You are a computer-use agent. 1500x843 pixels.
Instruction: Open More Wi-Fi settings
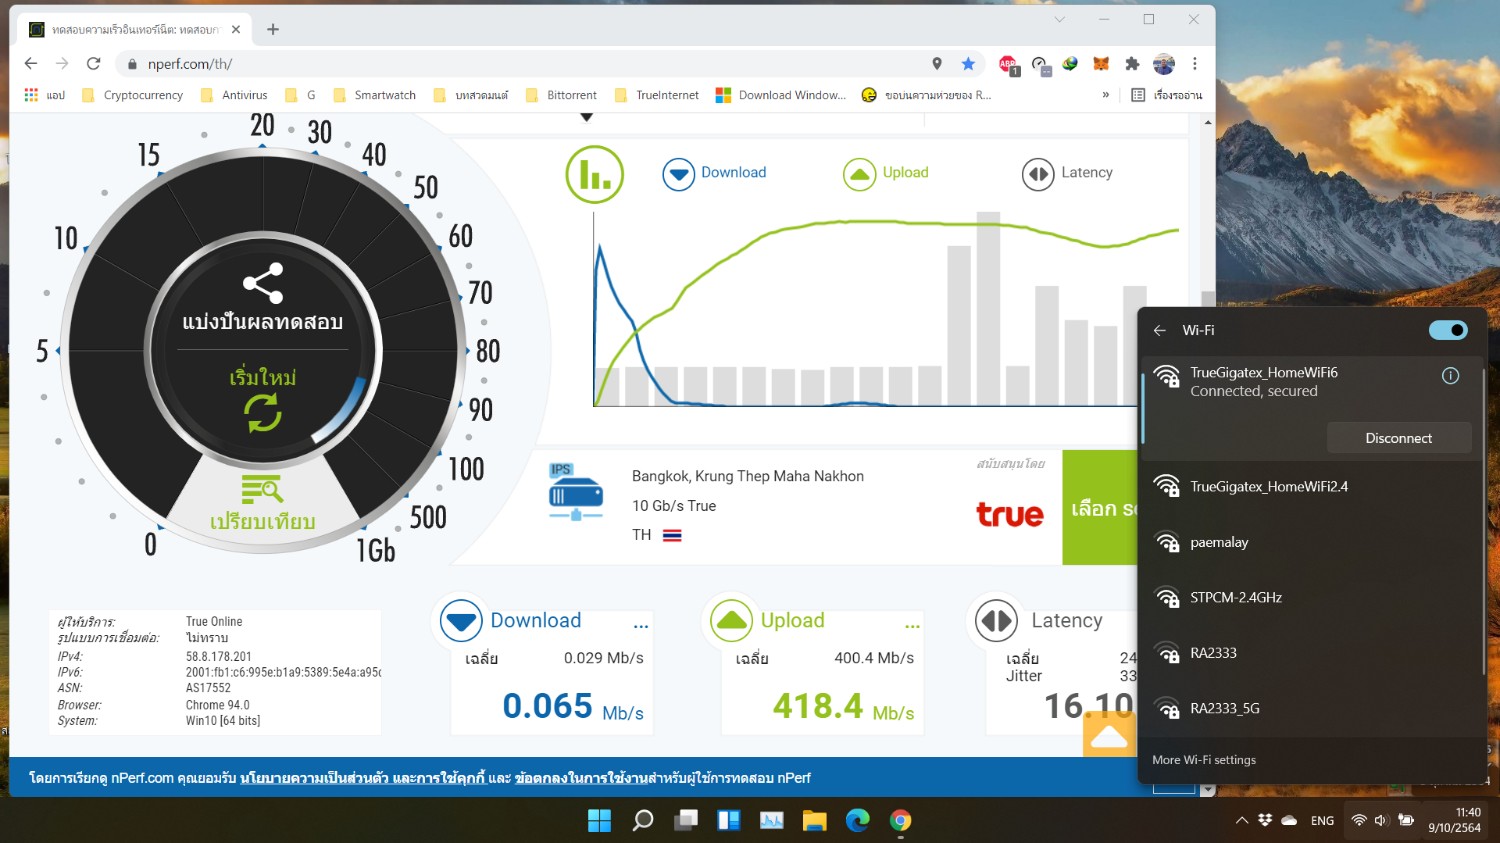point(1204,760)
